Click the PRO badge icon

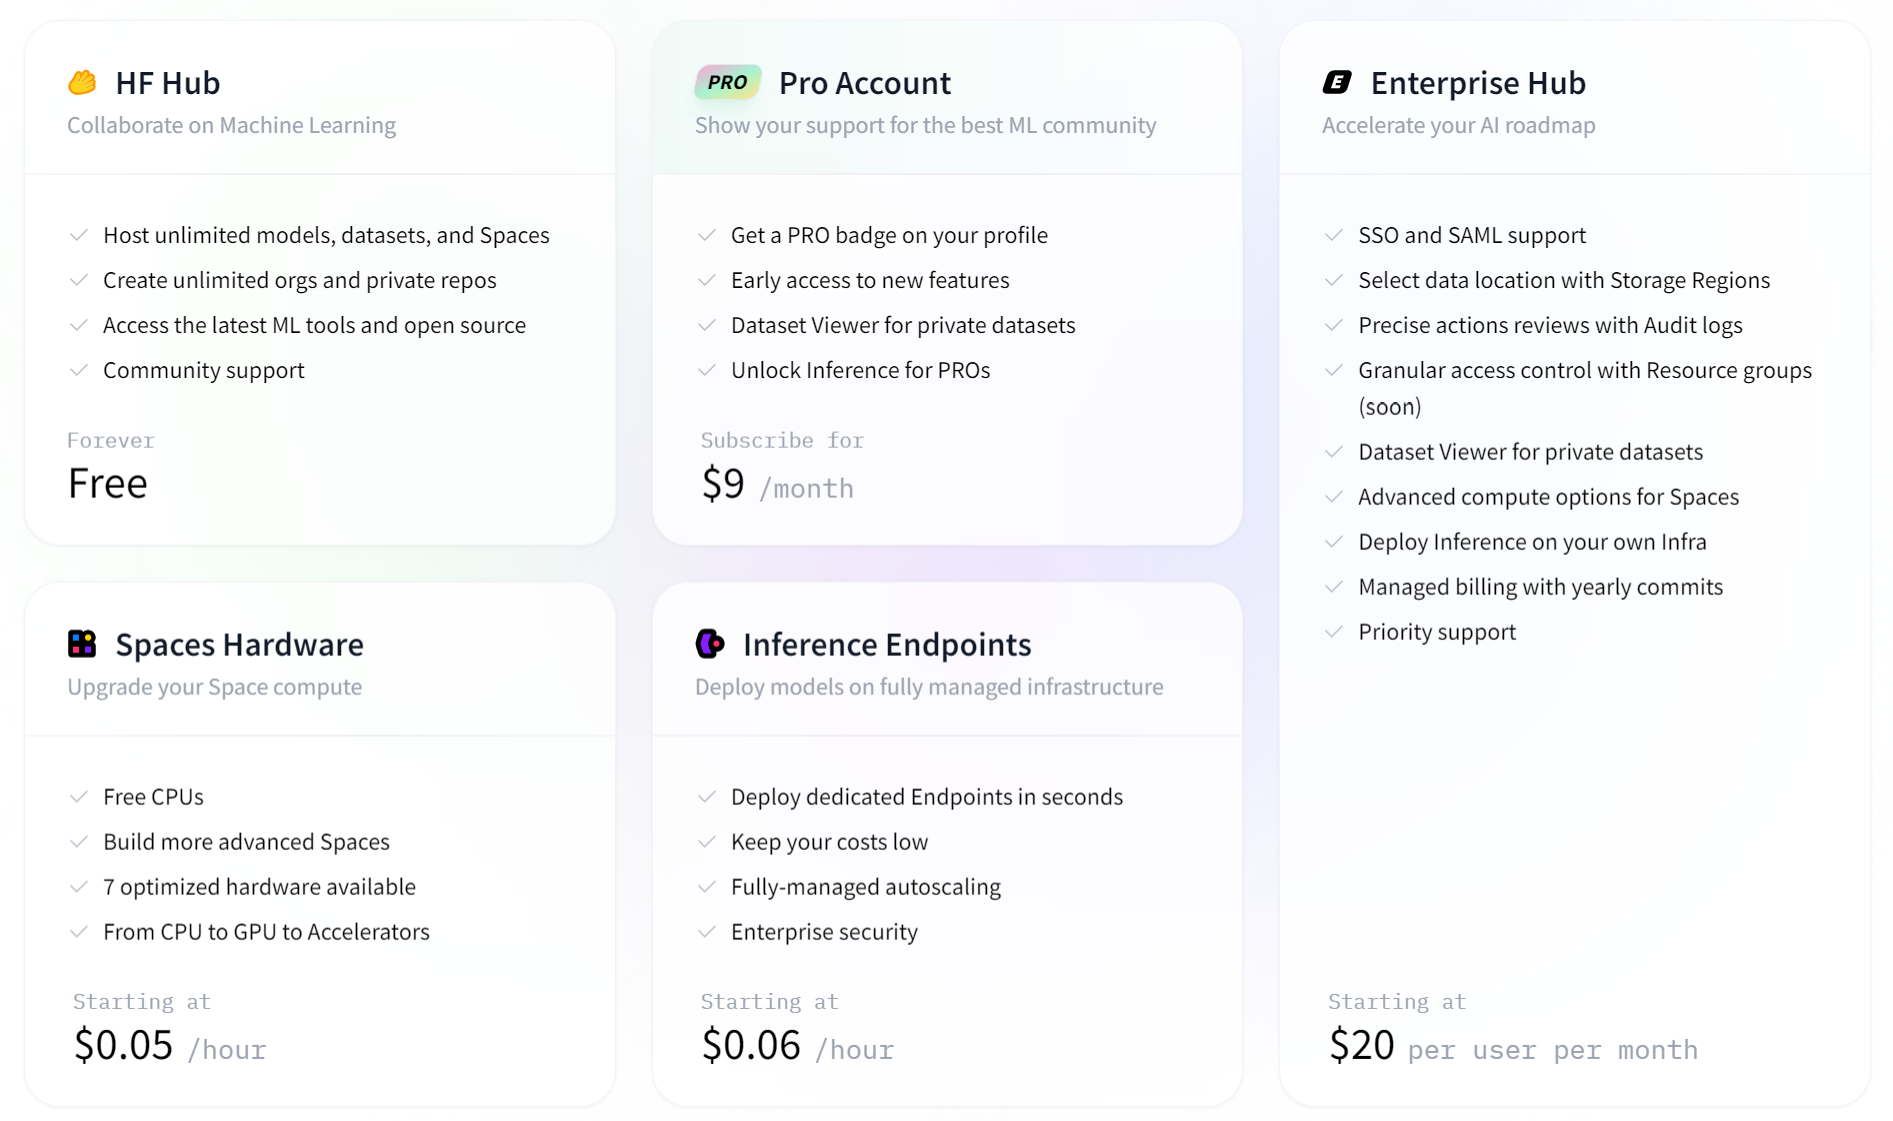click(727, 82)
